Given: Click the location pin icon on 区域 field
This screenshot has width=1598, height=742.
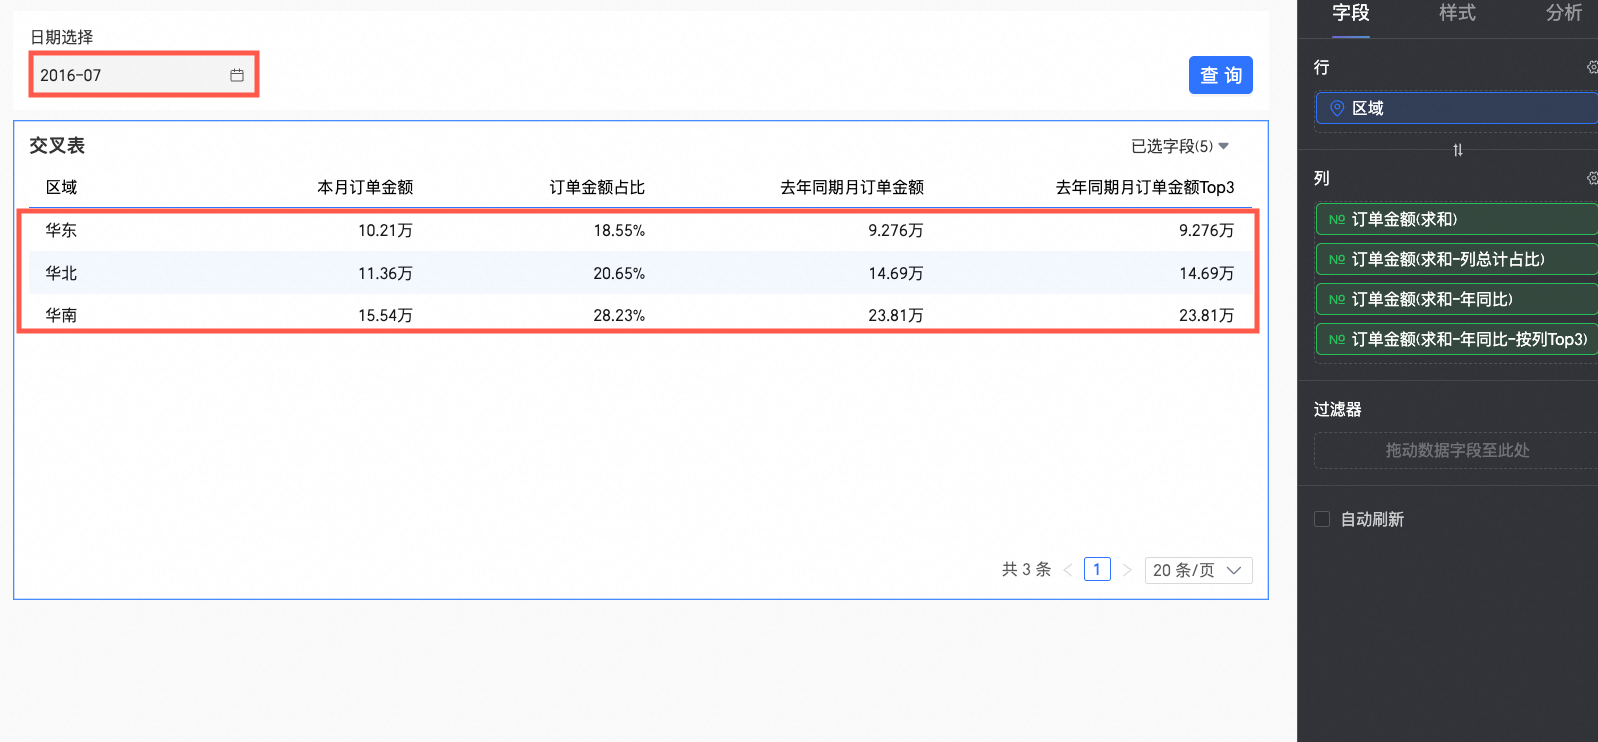Looking at the screenshot, I should click(1337, 108).
